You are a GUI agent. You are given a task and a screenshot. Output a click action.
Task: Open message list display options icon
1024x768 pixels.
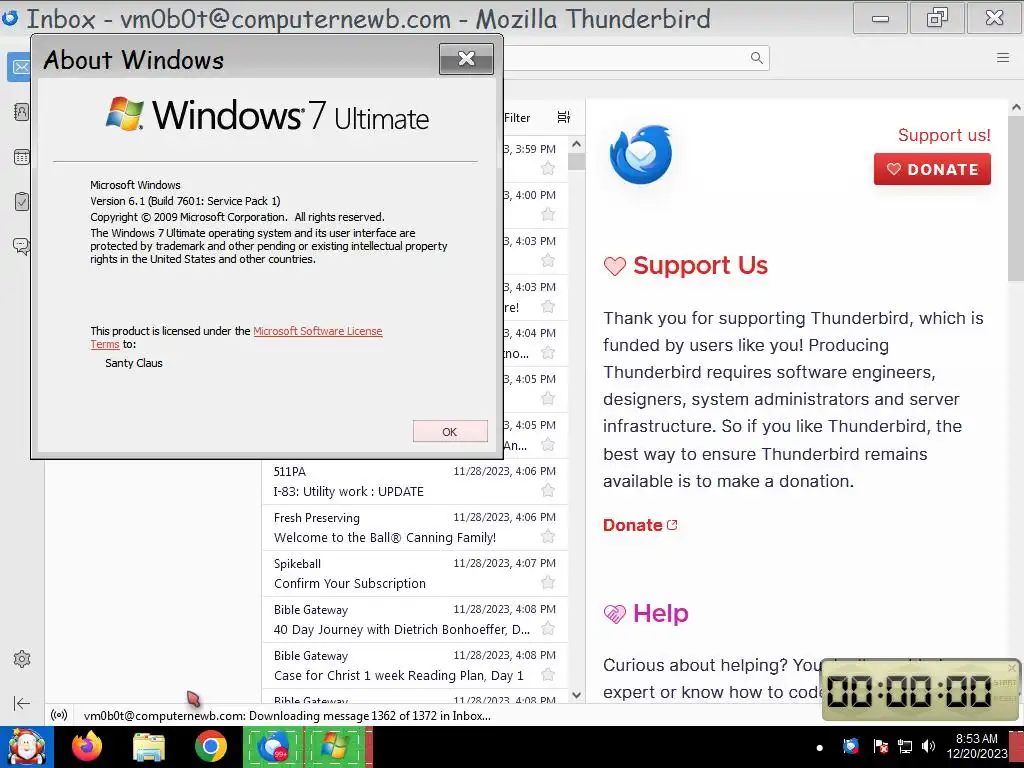tap(564, 117)
